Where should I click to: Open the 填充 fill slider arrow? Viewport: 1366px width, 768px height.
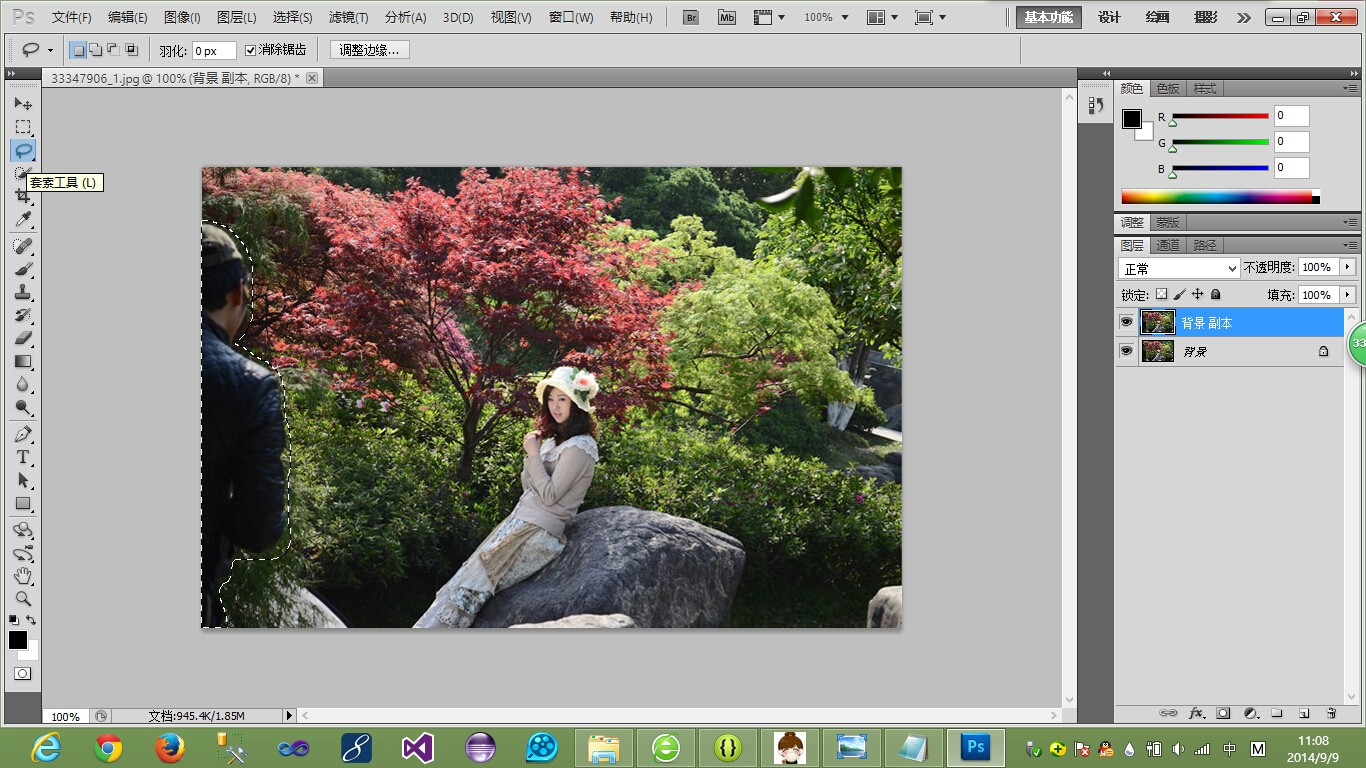coord(1348,294)
